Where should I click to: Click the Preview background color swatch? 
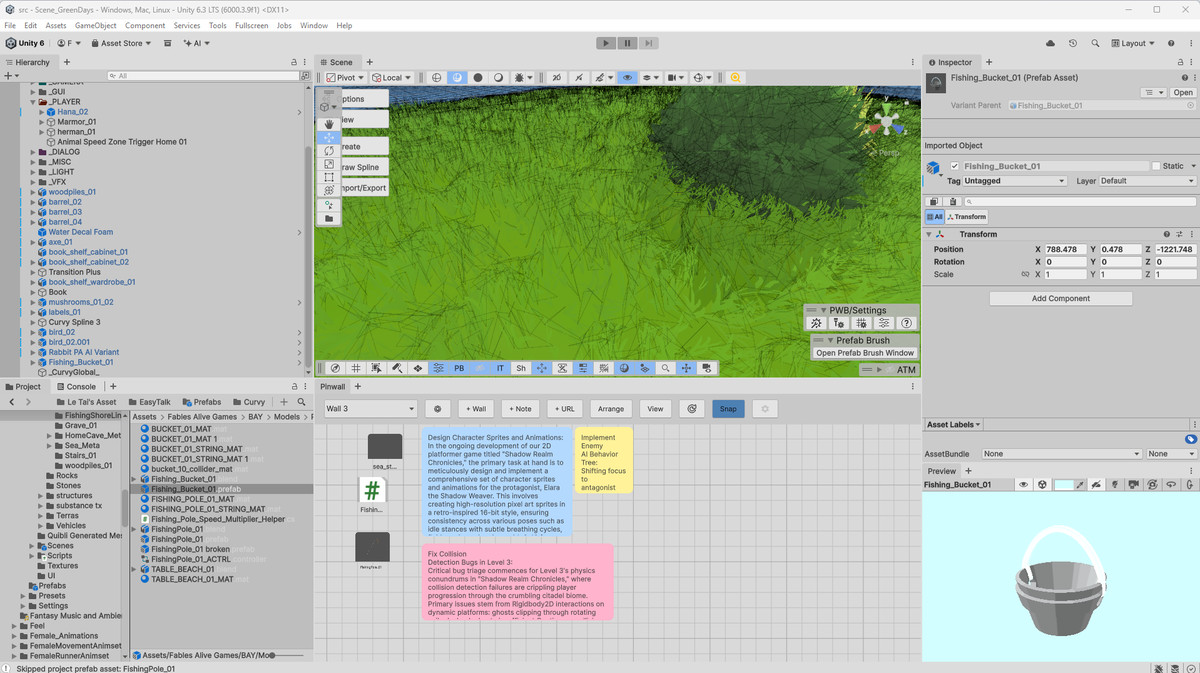coord(1064,485)
